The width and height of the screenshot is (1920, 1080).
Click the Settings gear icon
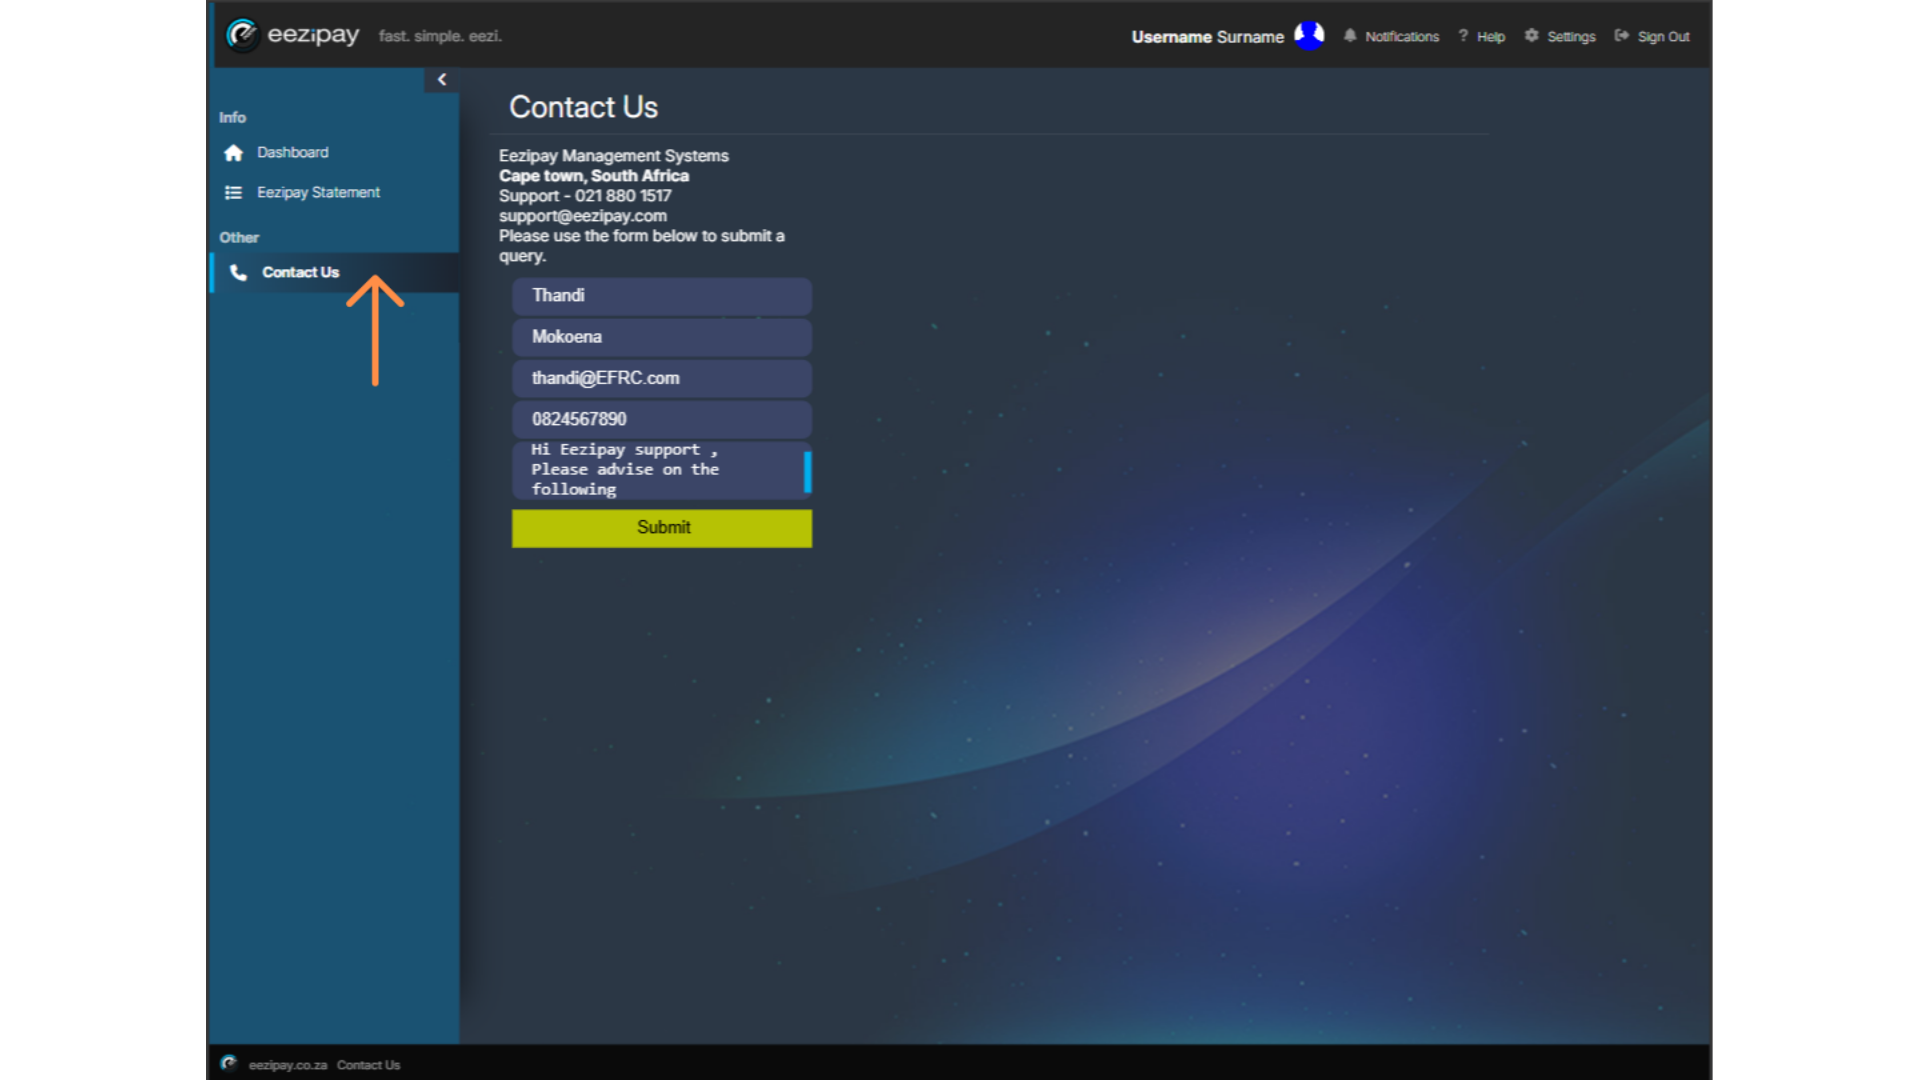[x=1531, y=36]
